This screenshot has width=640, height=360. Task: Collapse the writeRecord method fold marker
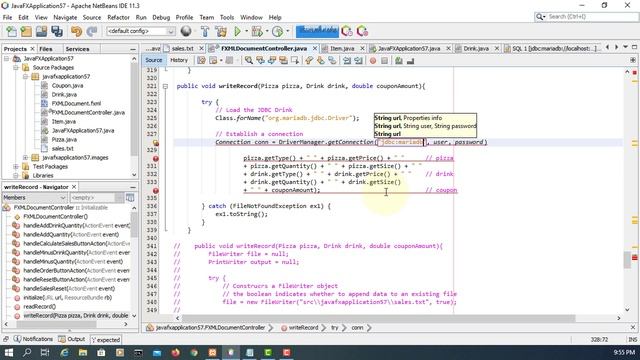pyautogui.click(x=165, y=86)
